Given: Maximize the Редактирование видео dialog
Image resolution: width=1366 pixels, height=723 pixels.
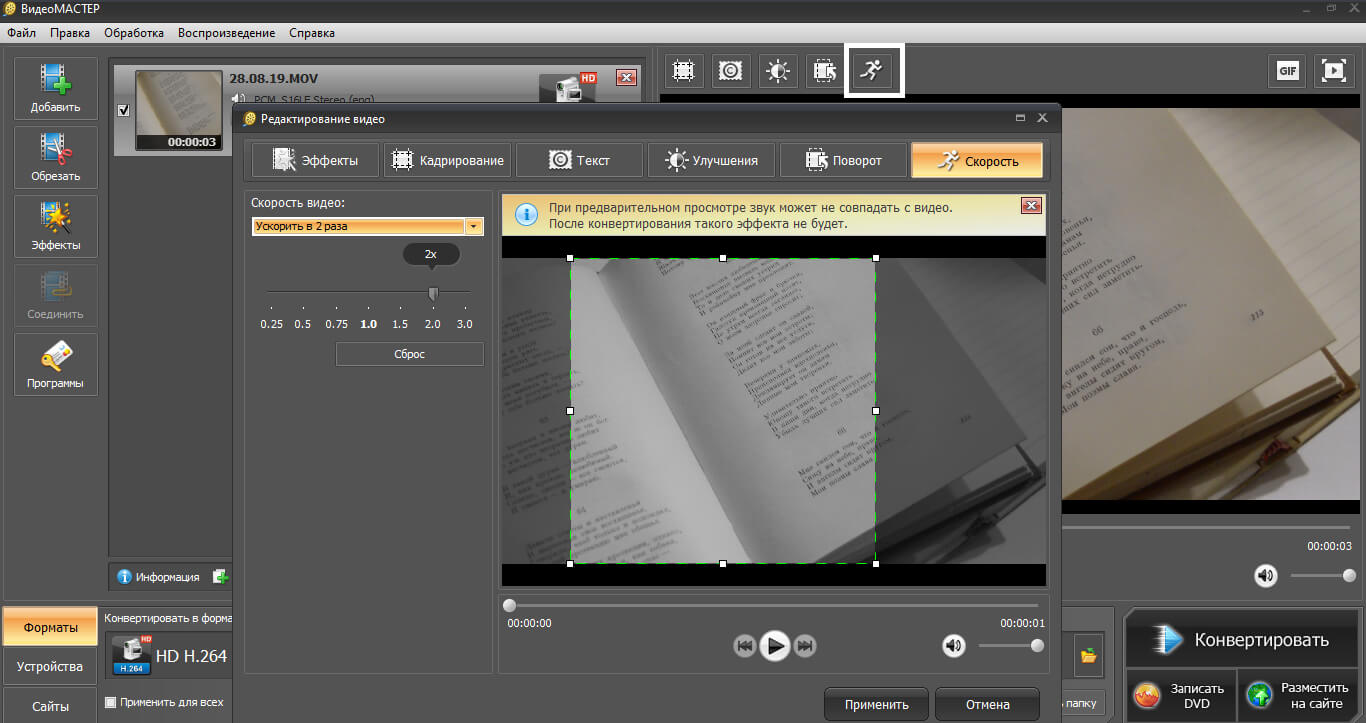Looking at the screenshot, I should pos(1020,118).
